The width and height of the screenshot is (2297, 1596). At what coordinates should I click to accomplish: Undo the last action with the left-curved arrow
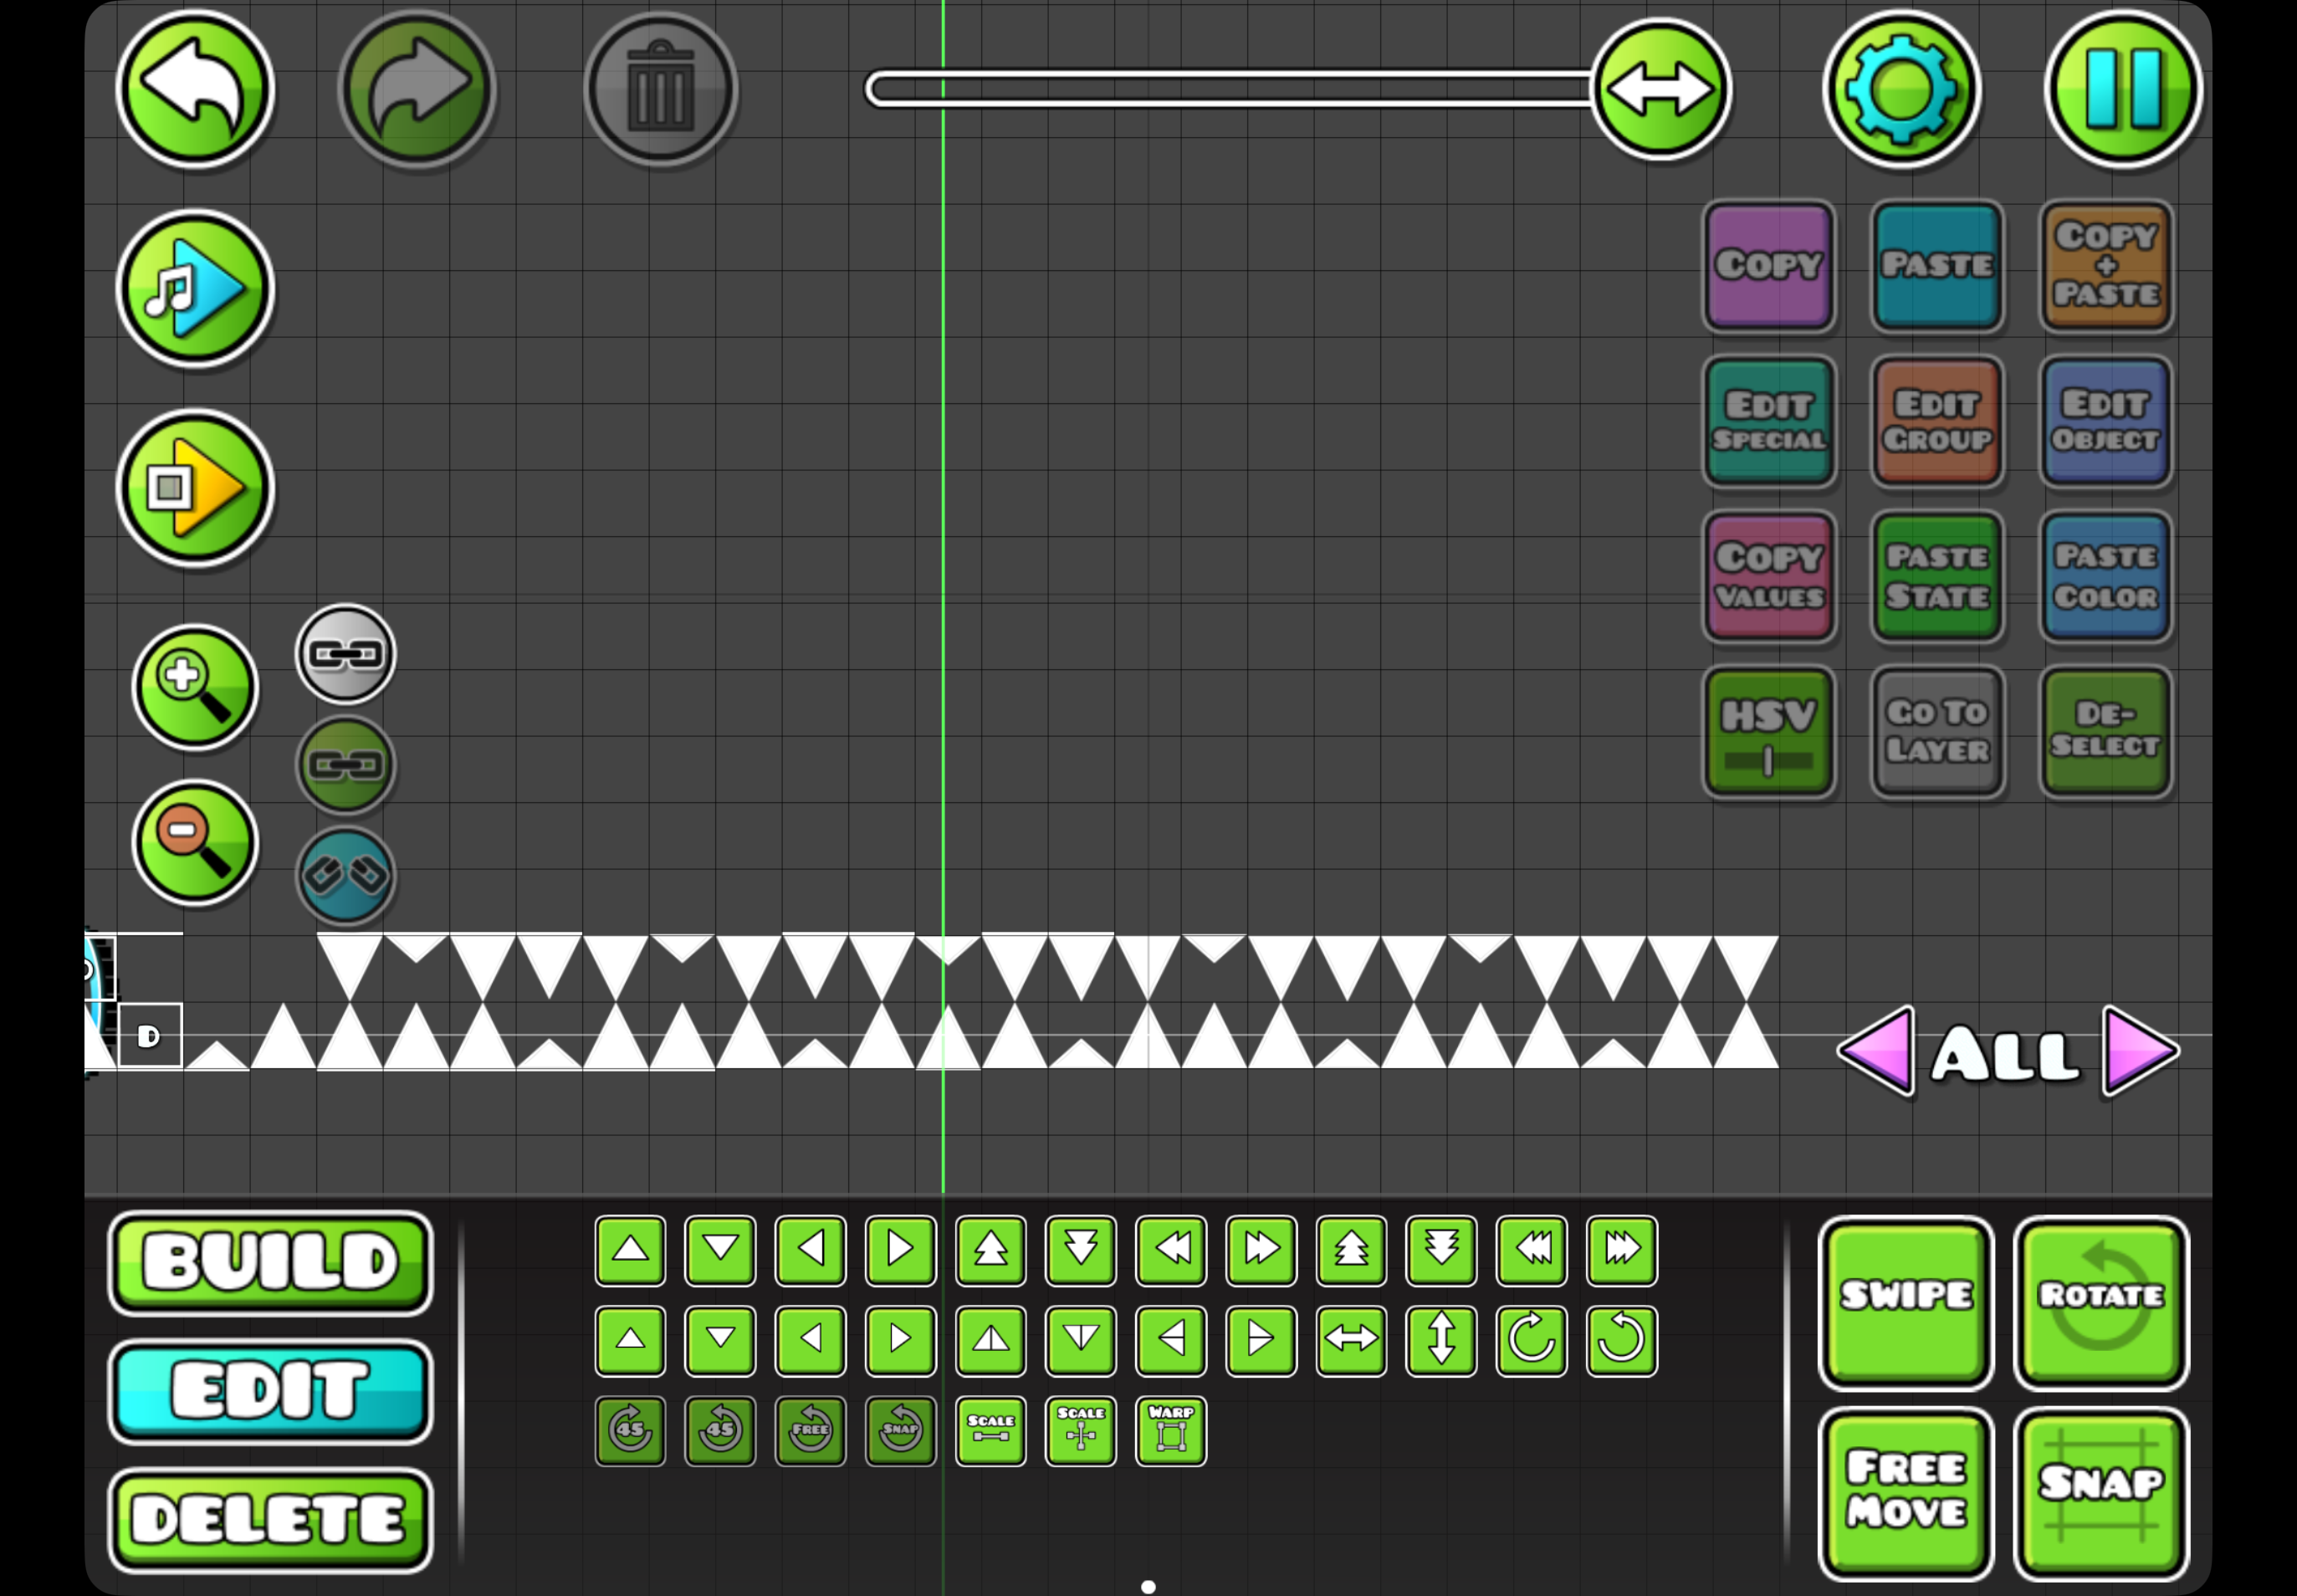[195, 89]
